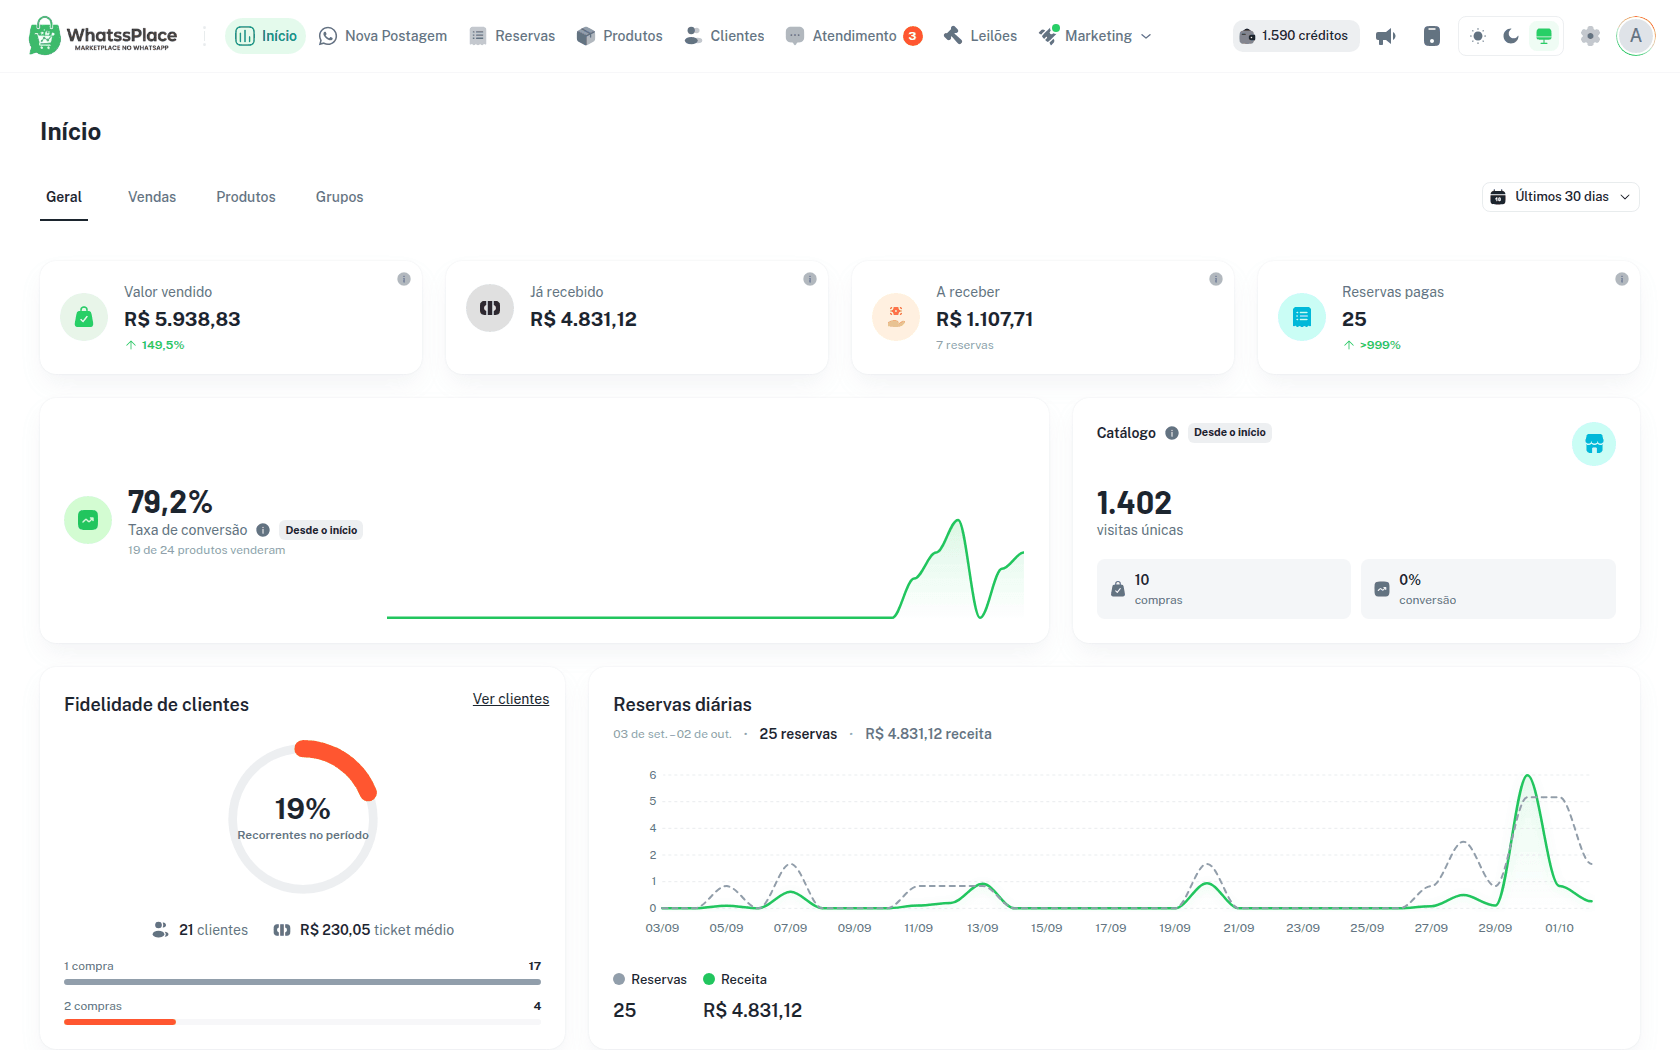This screenshot has width=1680, height=1050.
Task: Switch to the Vendas tab
Action: (152, 197)
